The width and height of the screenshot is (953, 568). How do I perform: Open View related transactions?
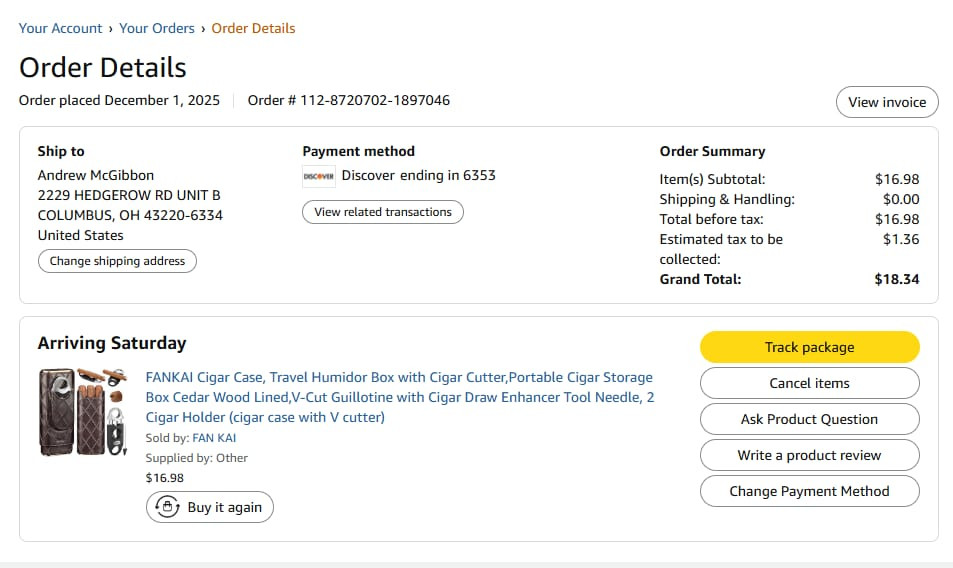383,212
